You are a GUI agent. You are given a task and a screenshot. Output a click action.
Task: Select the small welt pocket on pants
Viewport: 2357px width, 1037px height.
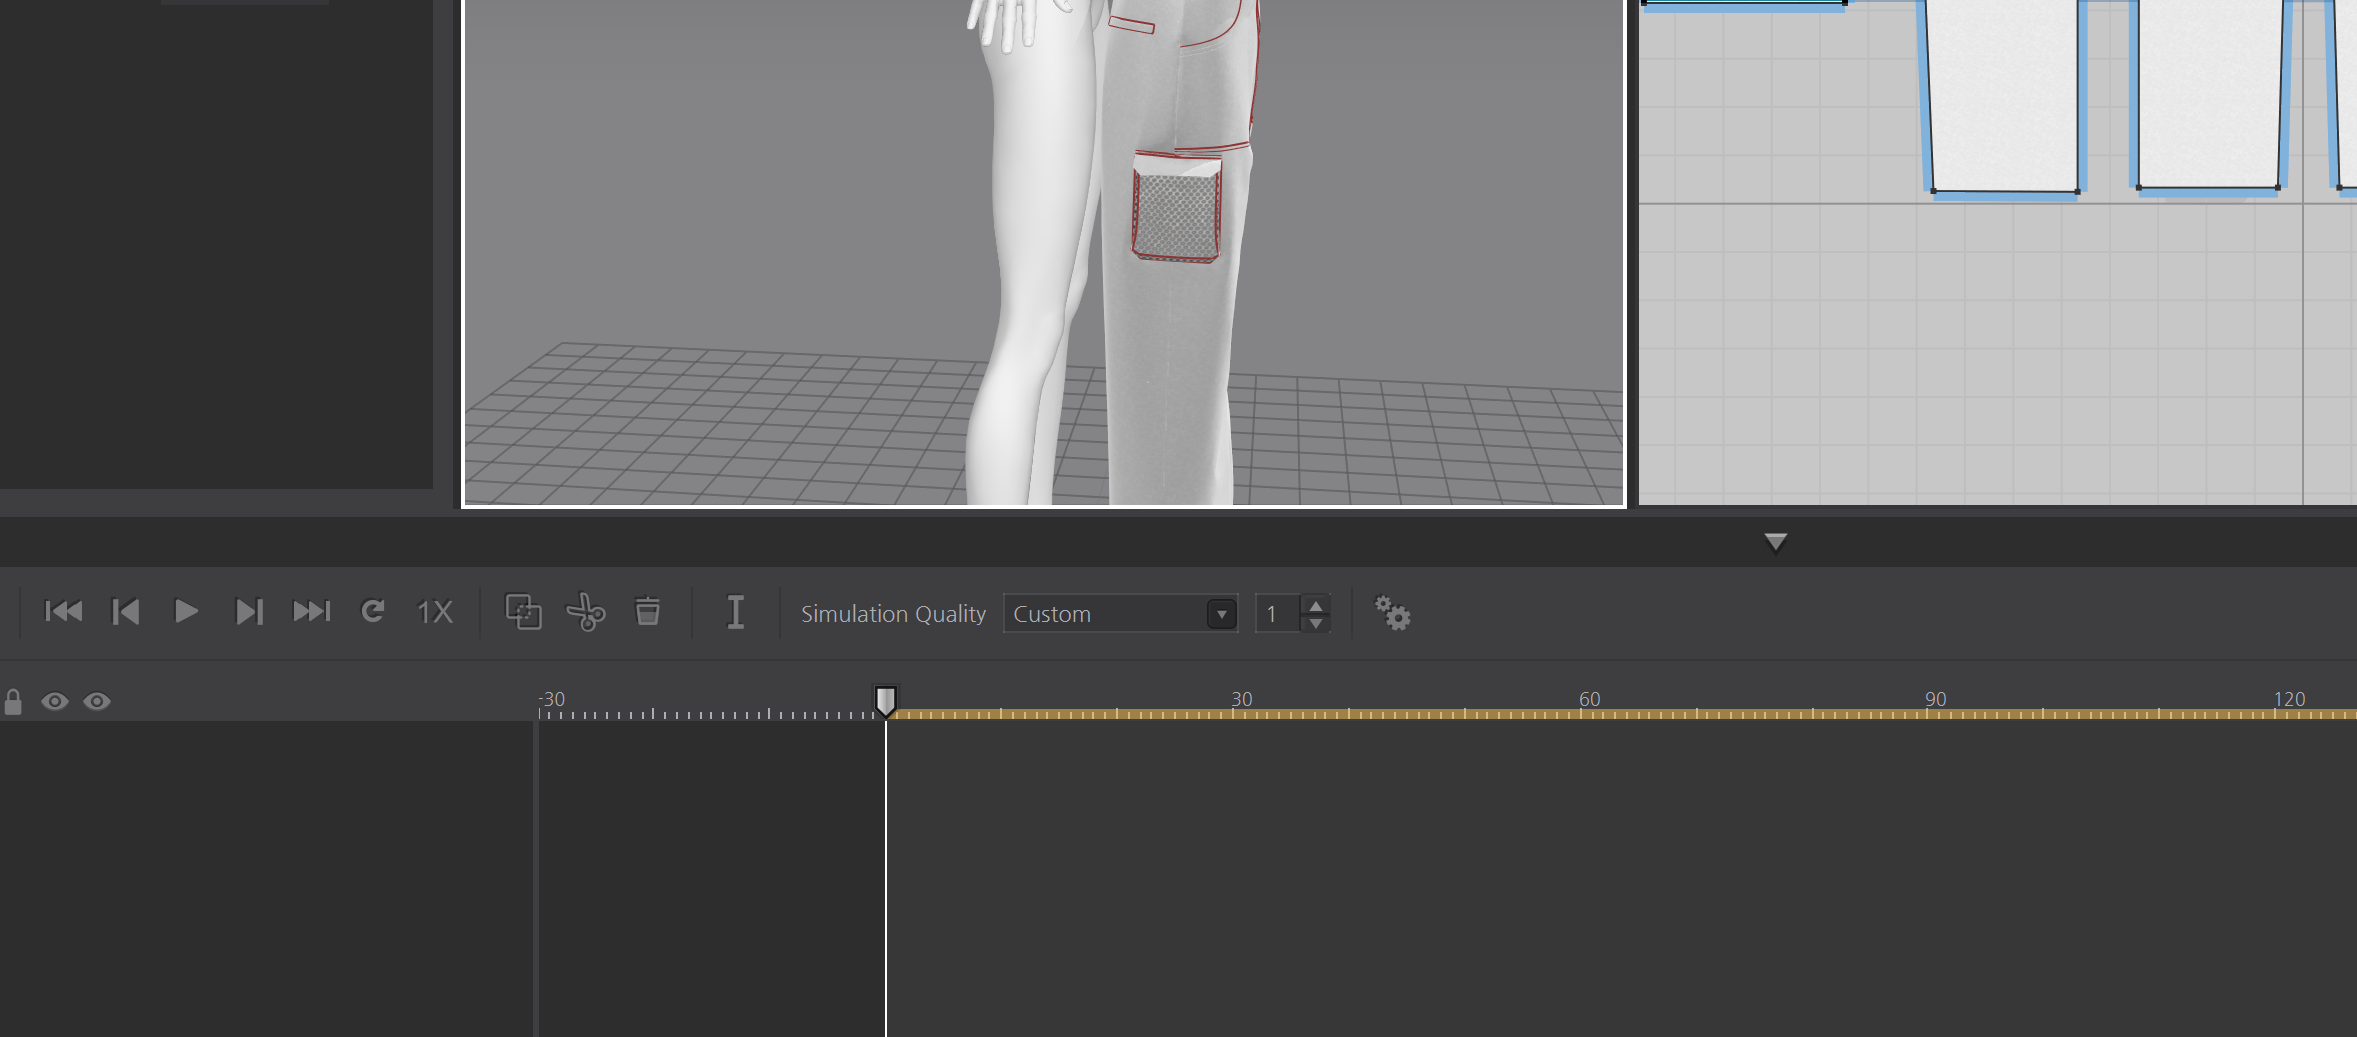pyautogui.click(x=1131, y=23)
